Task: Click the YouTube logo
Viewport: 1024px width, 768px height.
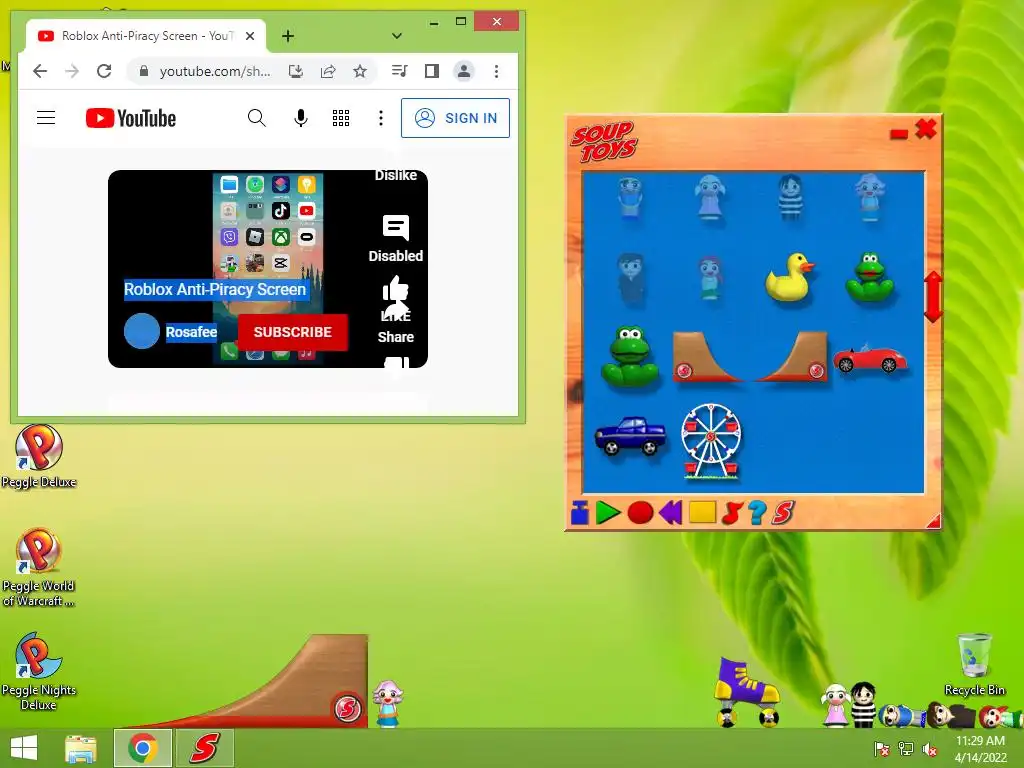Action: (x=131, y=118)
